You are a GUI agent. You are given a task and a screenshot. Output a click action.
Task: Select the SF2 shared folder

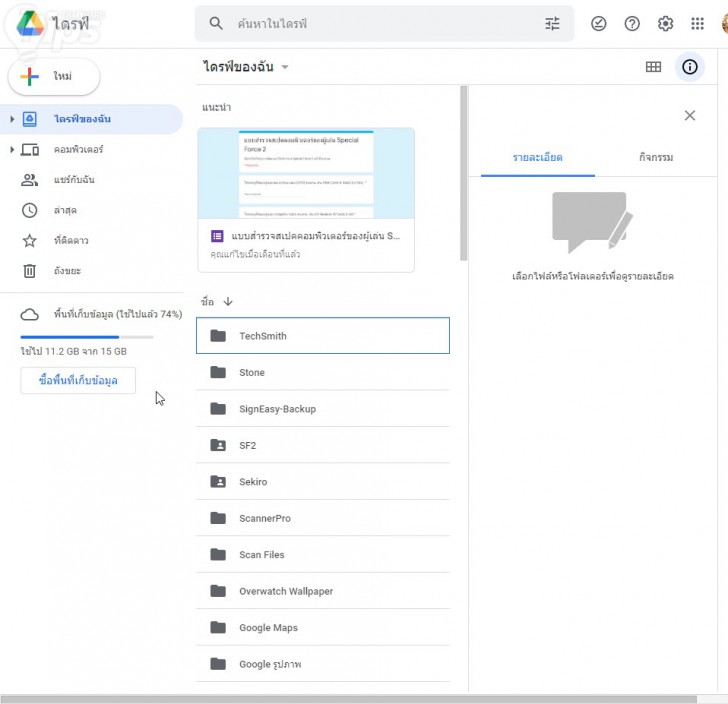(323, 445)
